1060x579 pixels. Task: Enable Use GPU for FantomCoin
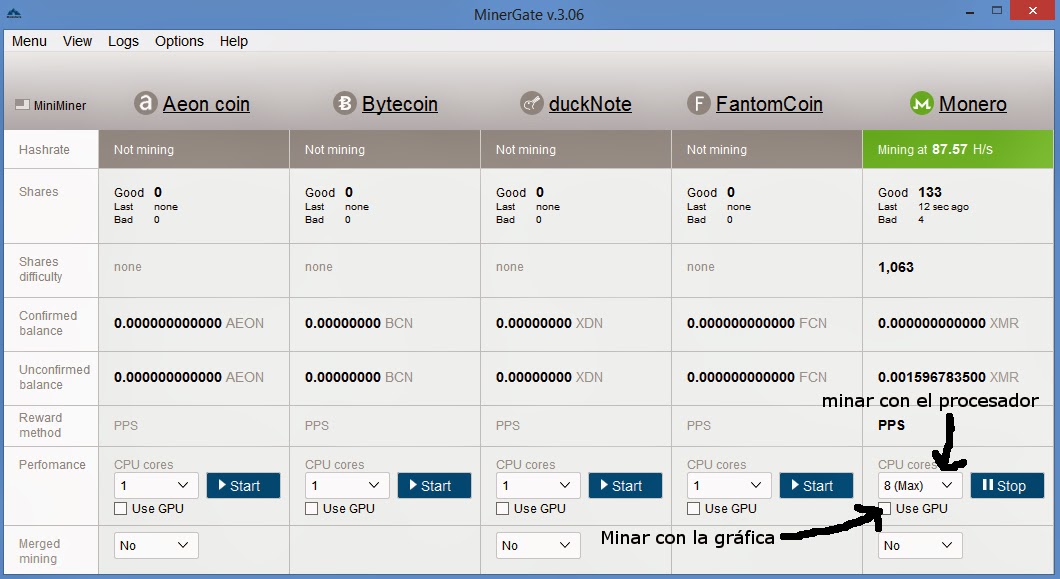694,509
